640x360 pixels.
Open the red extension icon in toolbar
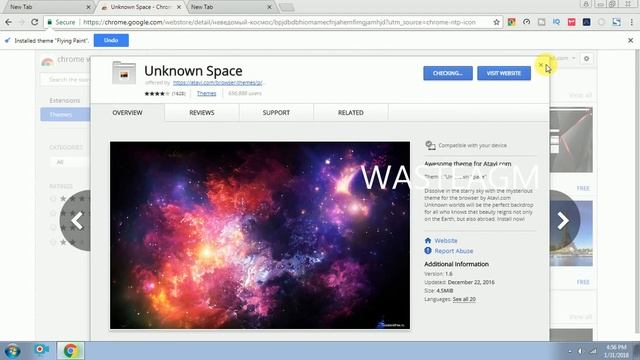coord(571,22)
